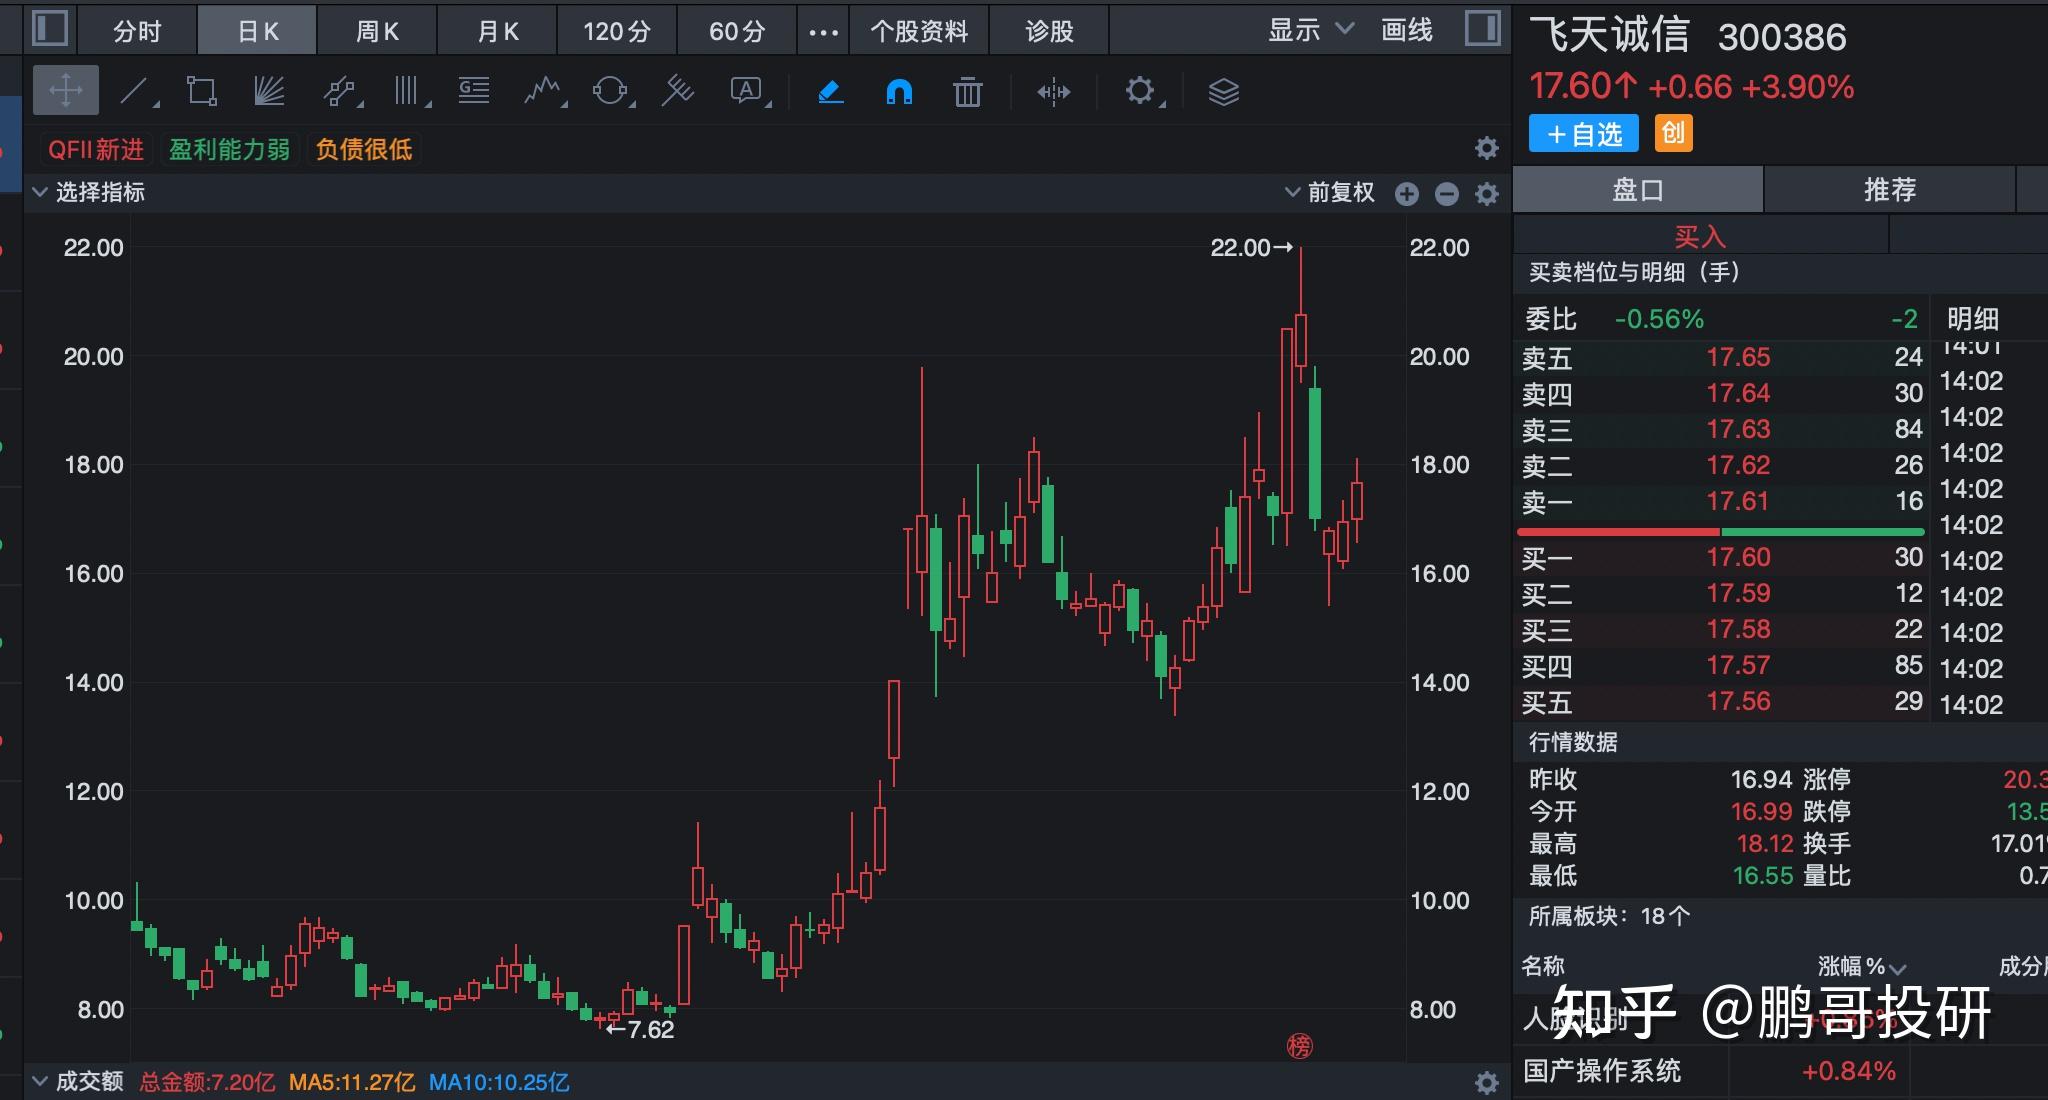Click 买五 price 17.56
This screenshot has height=1100, width=2048.
[x=1737, y=701]
